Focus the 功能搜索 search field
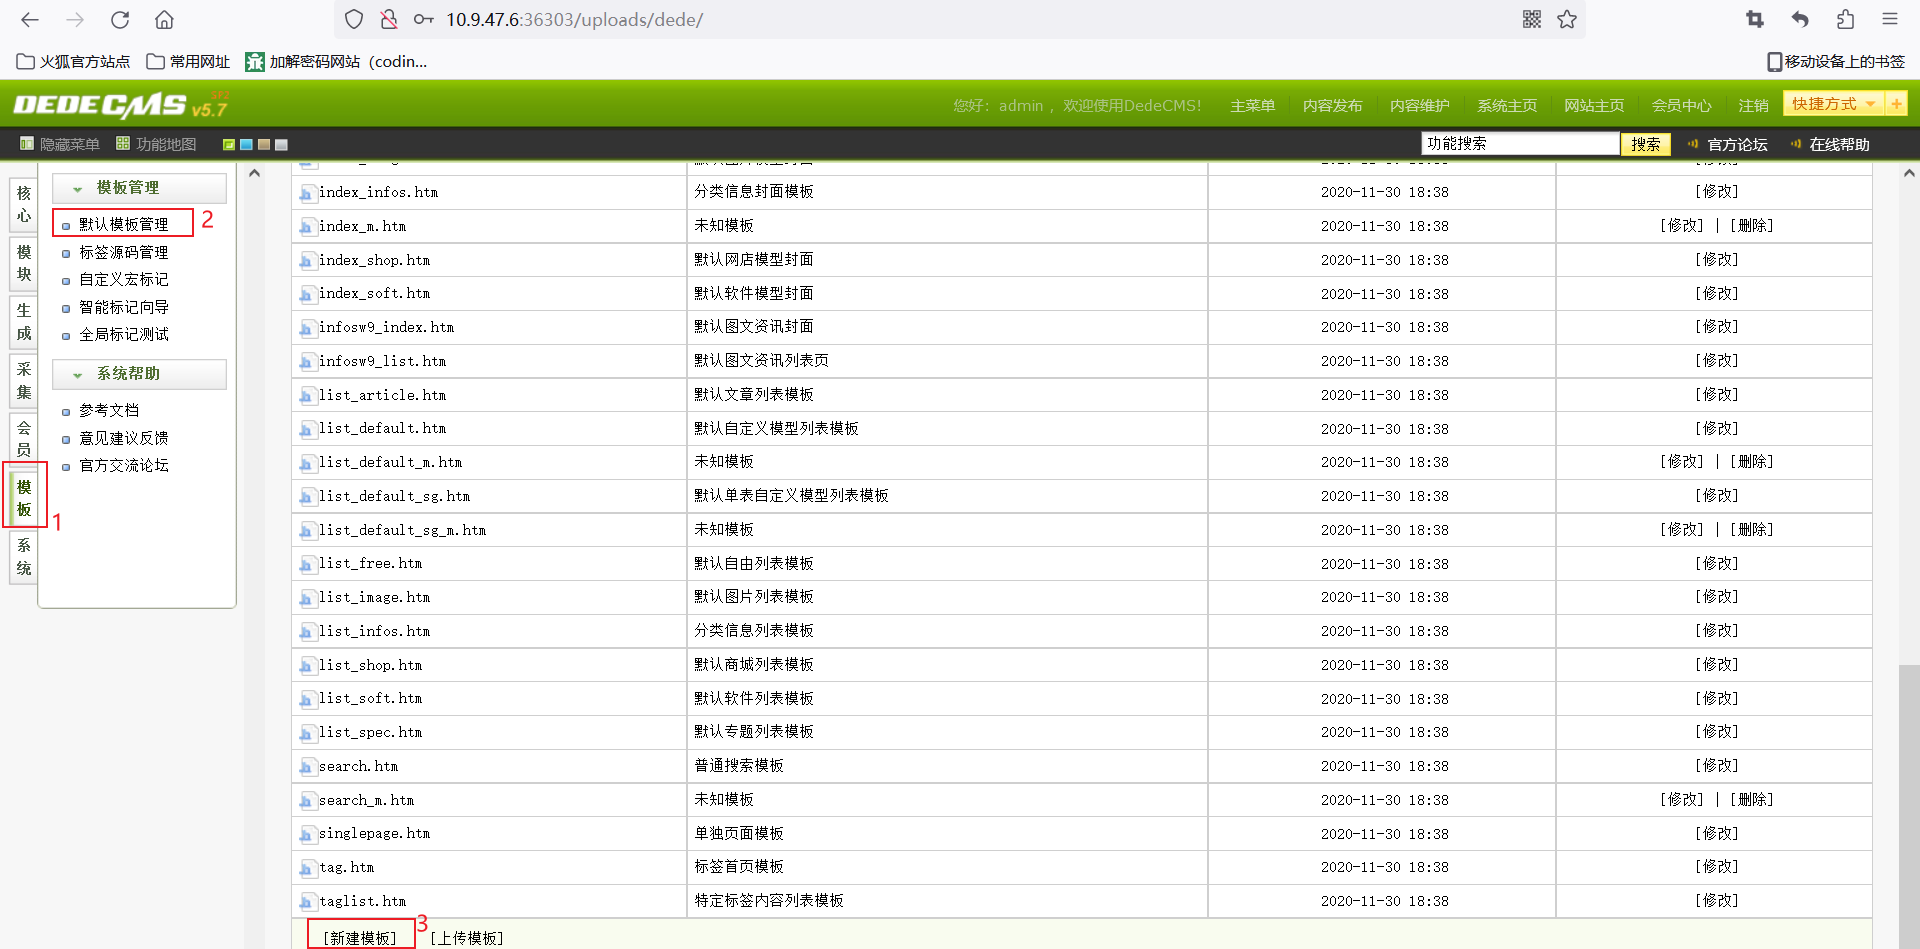Viewport: 1920px width, 949px height. coord(1520,144)
